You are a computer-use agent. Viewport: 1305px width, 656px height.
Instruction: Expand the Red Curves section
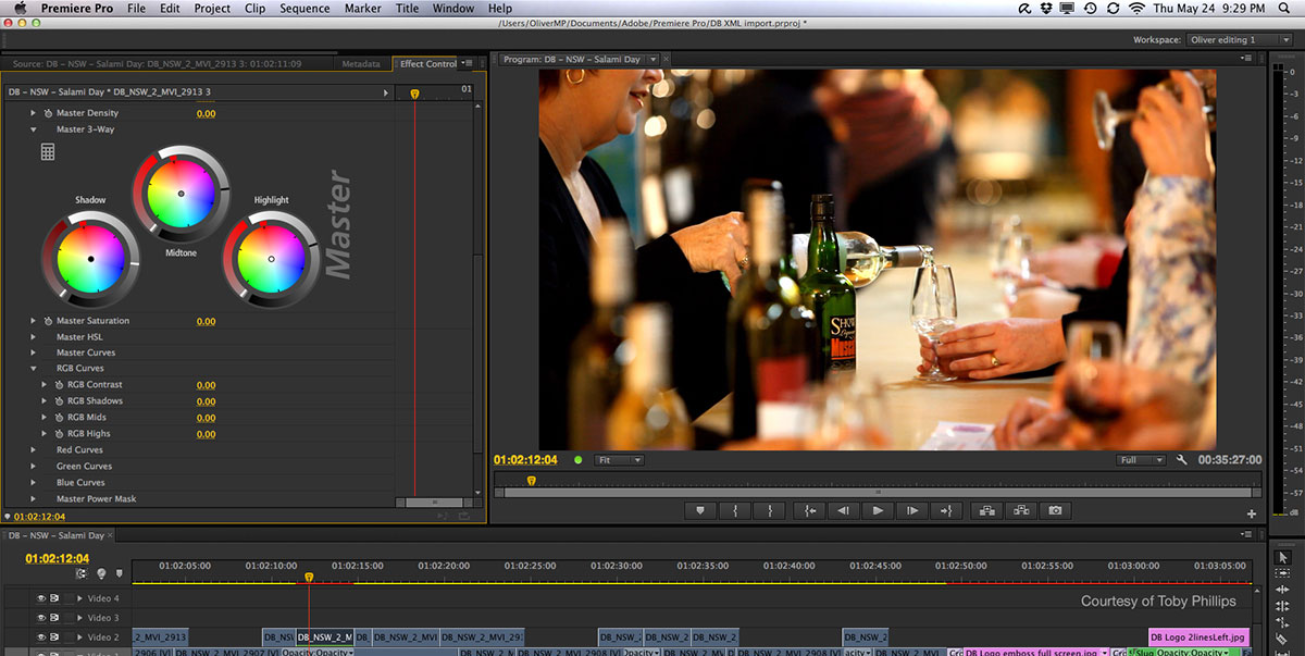33,450
